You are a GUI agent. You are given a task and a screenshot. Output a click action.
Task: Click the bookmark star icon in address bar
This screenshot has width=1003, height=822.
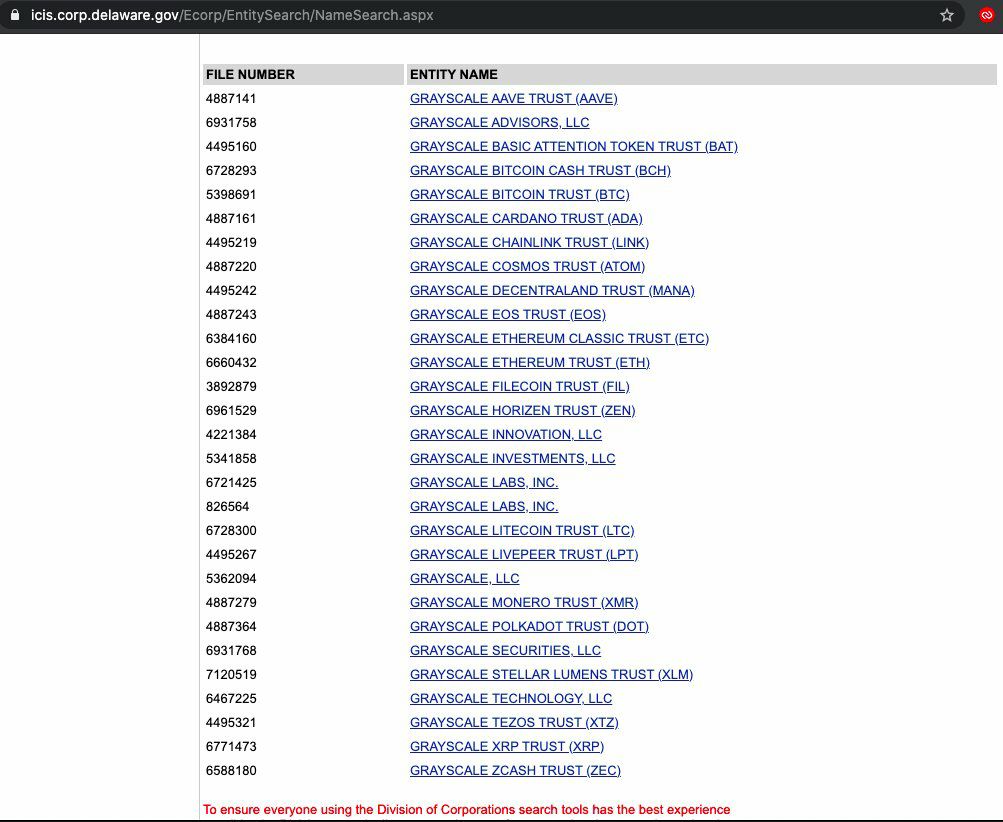tap(947, 15)
